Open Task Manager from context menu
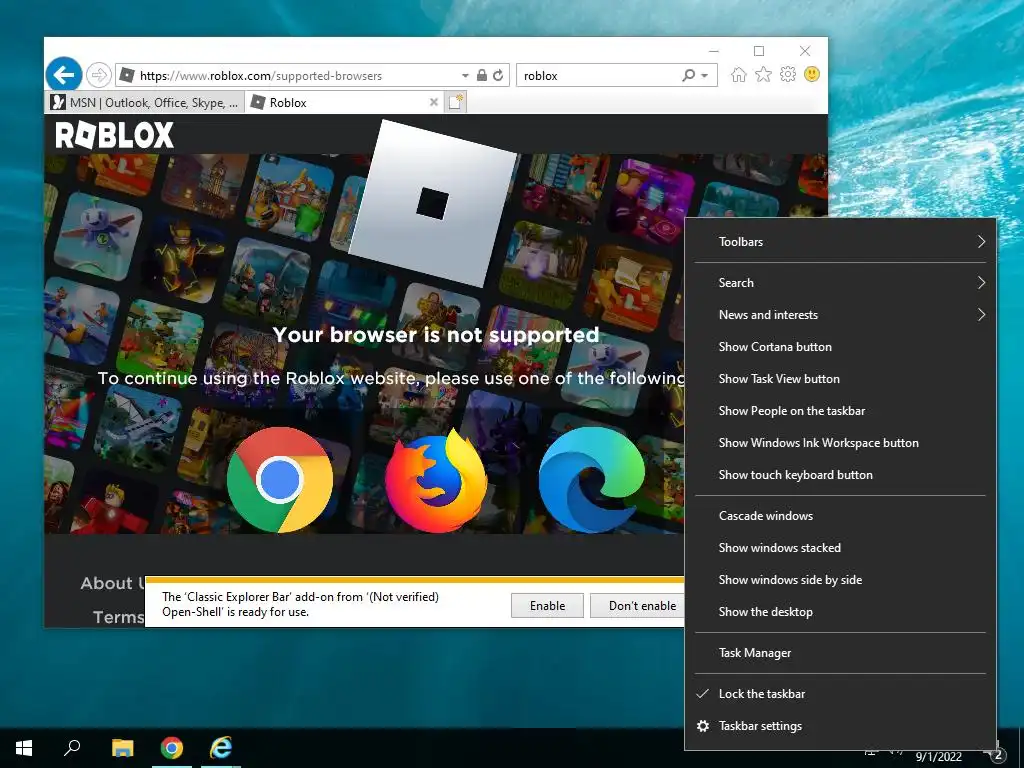The width and height of the screenshot is (1024, 768). (x=840, y=653)
